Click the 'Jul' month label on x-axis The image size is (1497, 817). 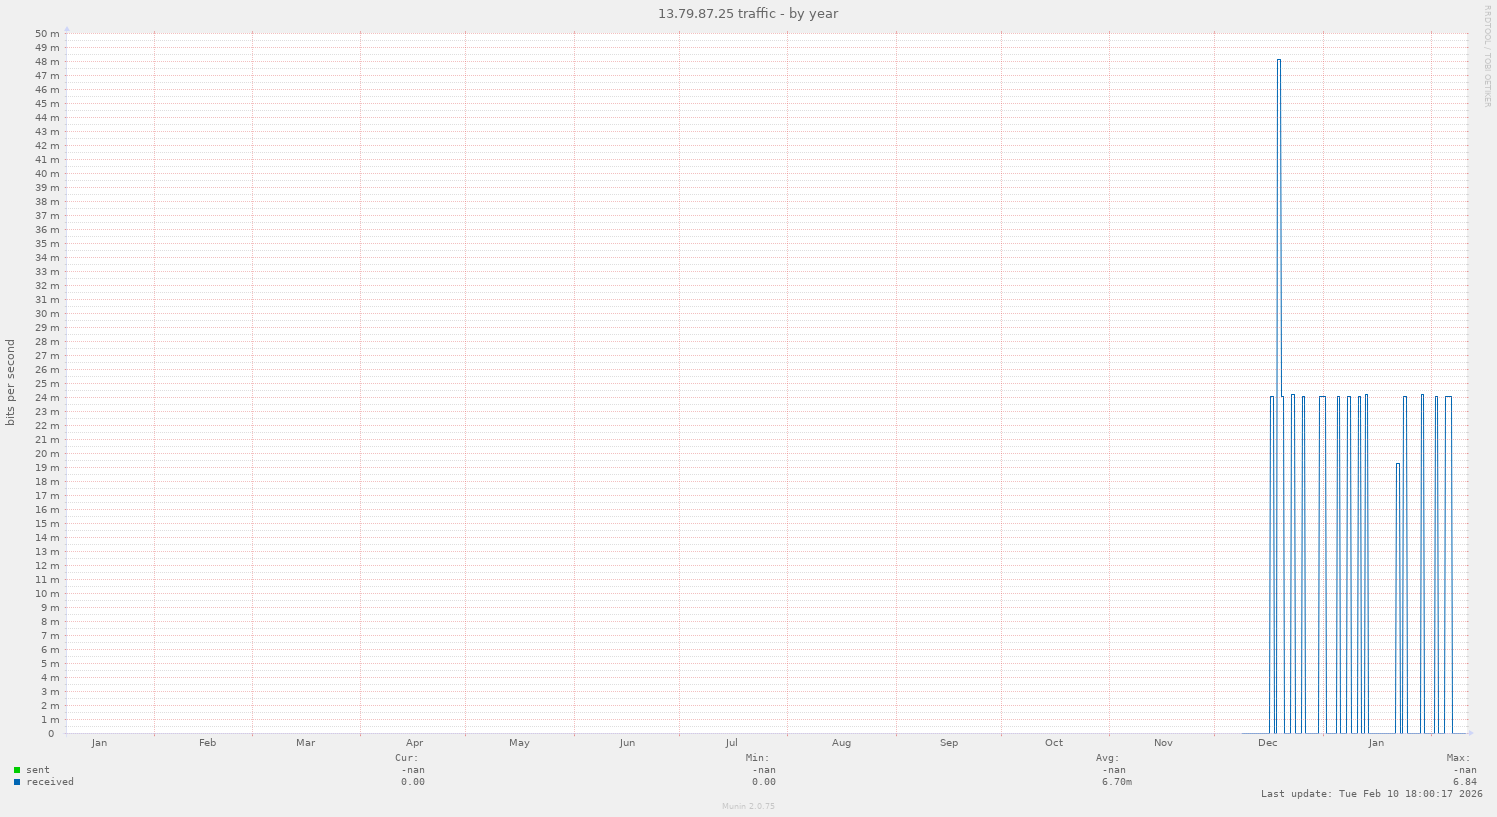[732, 743]
